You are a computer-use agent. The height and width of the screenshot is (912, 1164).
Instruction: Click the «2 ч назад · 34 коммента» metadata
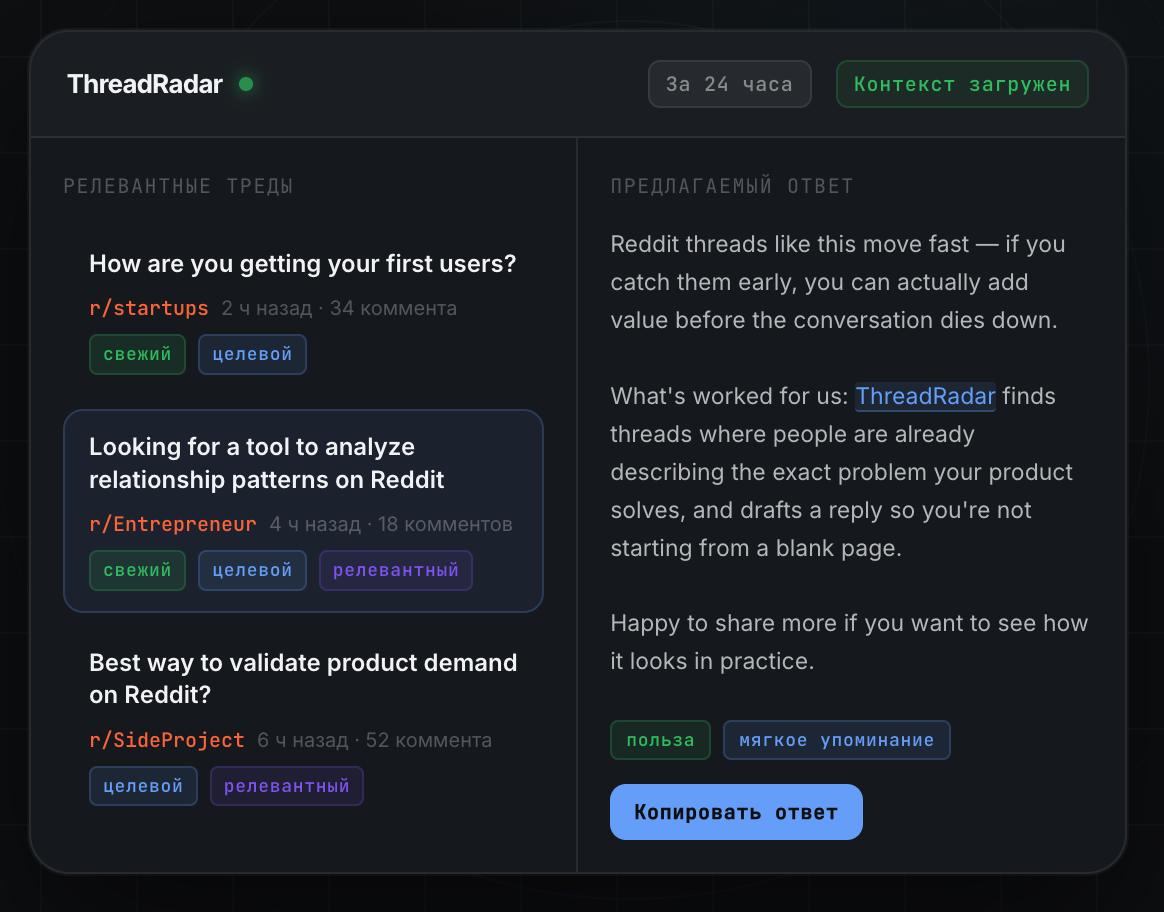click(339, 308)
